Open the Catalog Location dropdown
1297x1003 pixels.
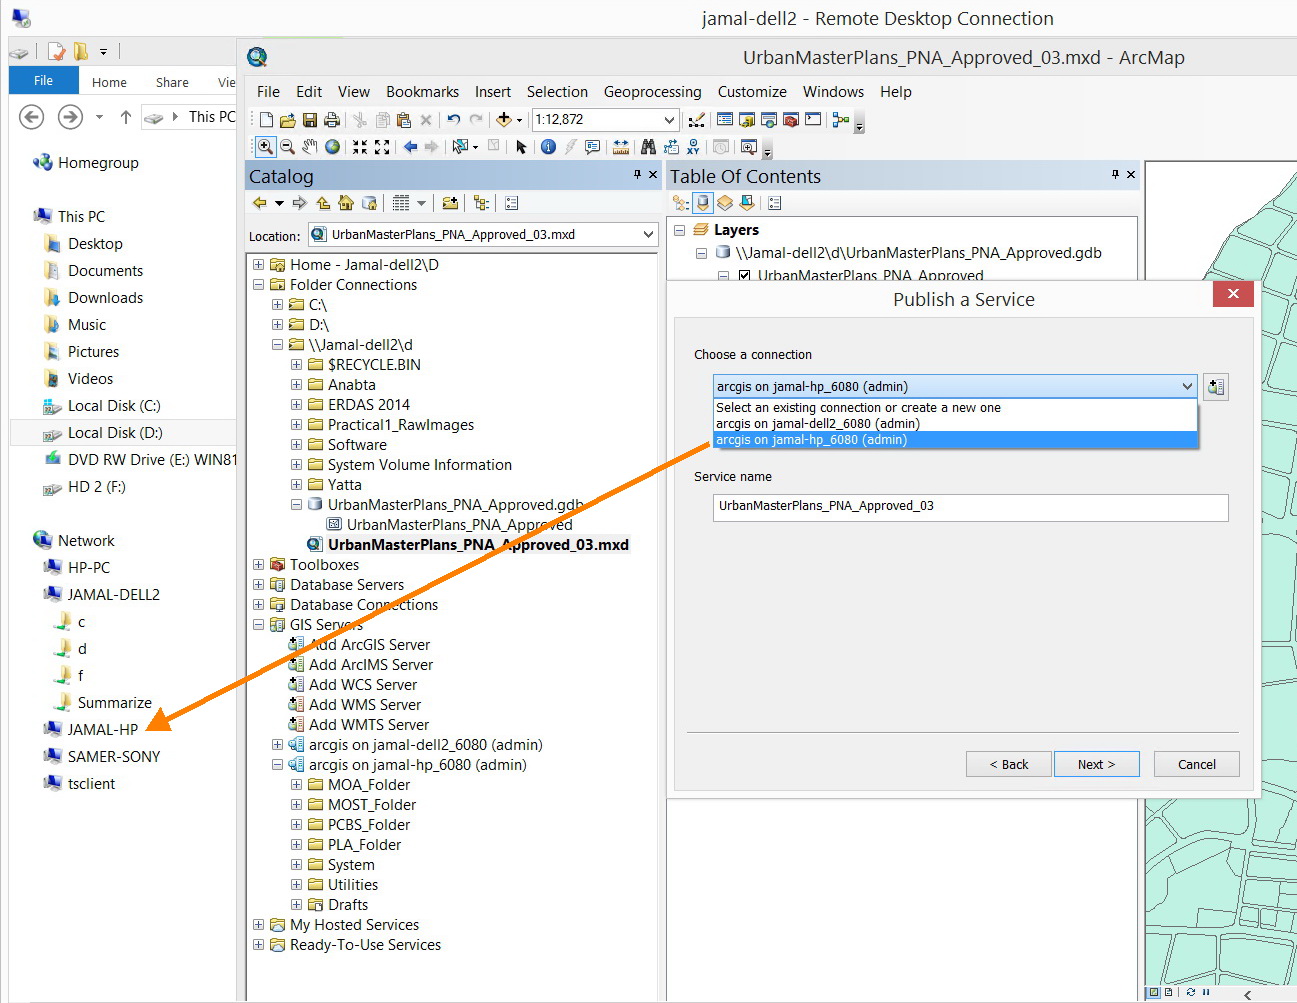pyautogui.click(x=648, y=234)
